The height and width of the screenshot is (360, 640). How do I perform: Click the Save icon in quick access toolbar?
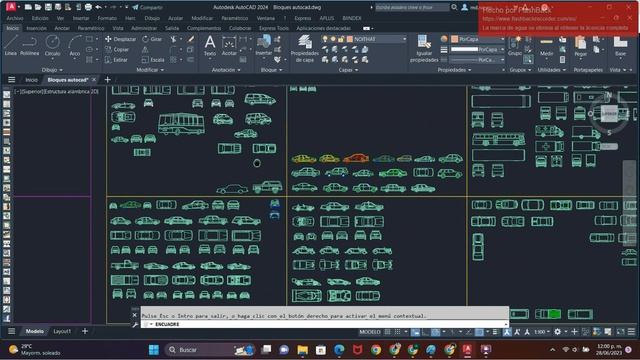pyautogui.click(x=48, y=7)
